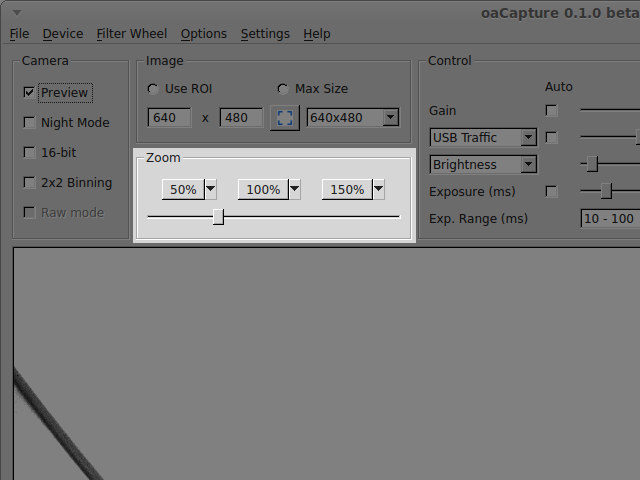Viewport: 640px width, 480px height.
Task: Enable 2x2 Binning checkbox
Action: tap(29, 182)
